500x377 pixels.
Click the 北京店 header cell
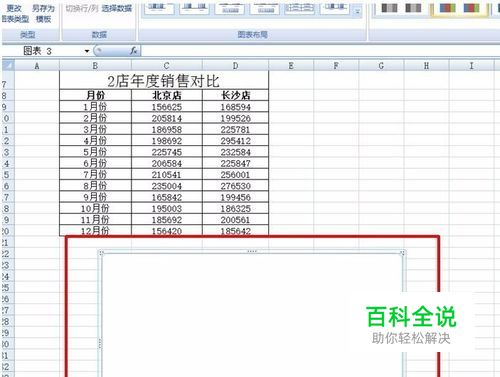(167, 95)
